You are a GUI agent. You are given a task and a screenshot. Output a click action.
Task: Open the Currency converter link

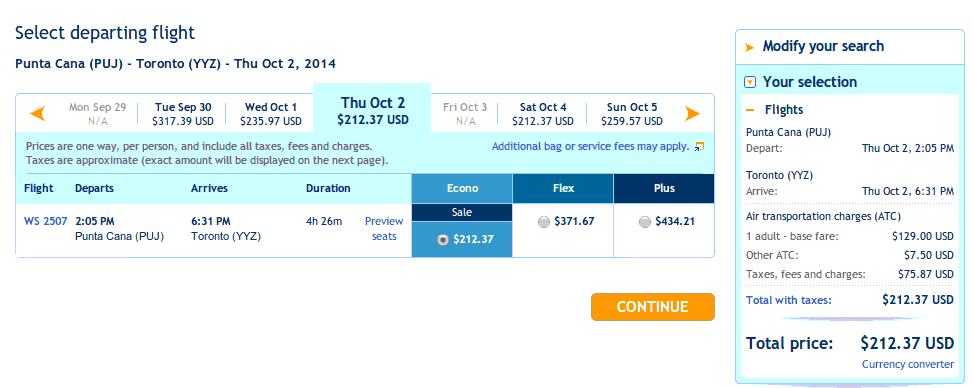(908, 364)
